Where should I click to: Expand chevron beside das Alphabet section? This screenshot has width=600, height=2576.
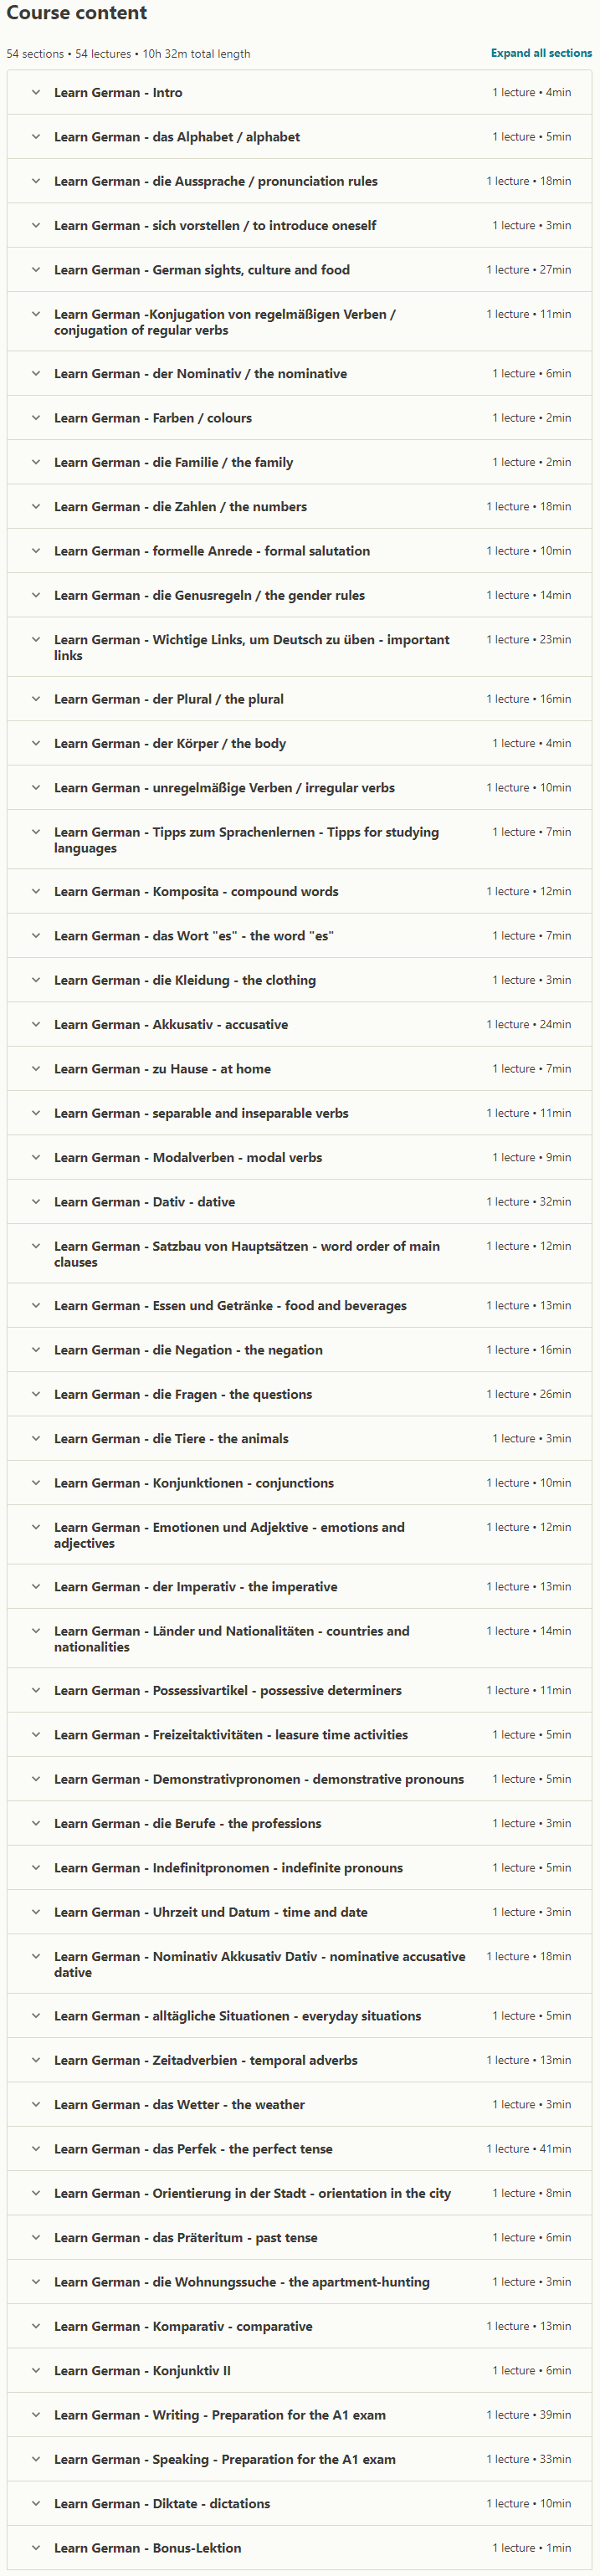[x=36, y=137]
